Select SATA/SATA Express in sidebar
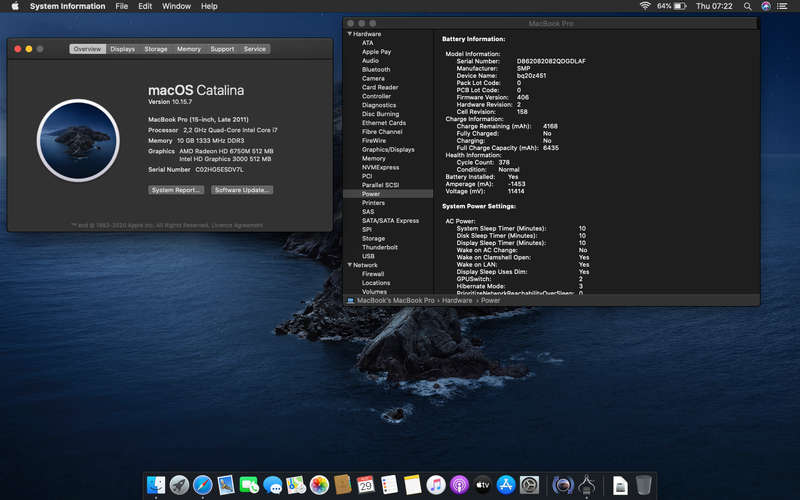 coord(390,220)
